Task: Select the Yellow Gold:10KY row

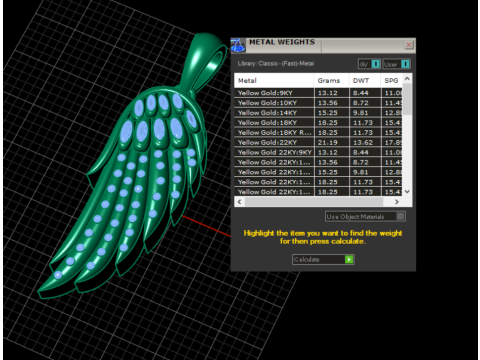Action: pos(318,103)
